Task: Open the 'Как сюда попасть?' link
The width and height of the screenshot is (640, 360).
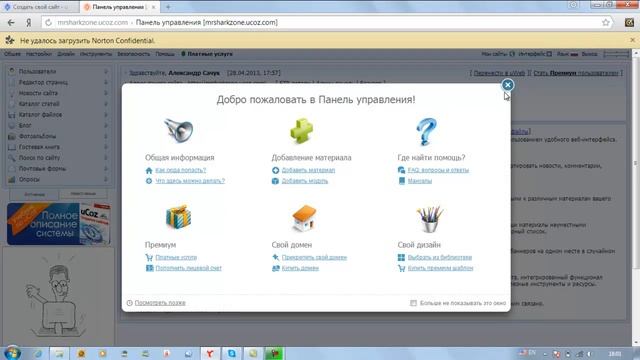Action: tap(180, 170)
